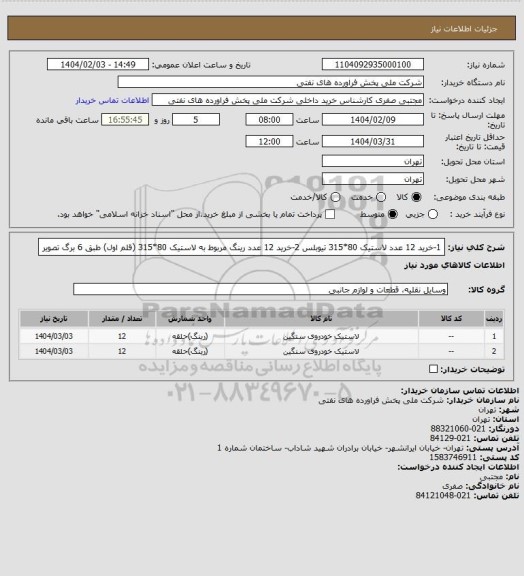Click the requester phone 84121048-021
Image resolution: width=524 pixels, height=576 pixels.
tap(443, 496)
